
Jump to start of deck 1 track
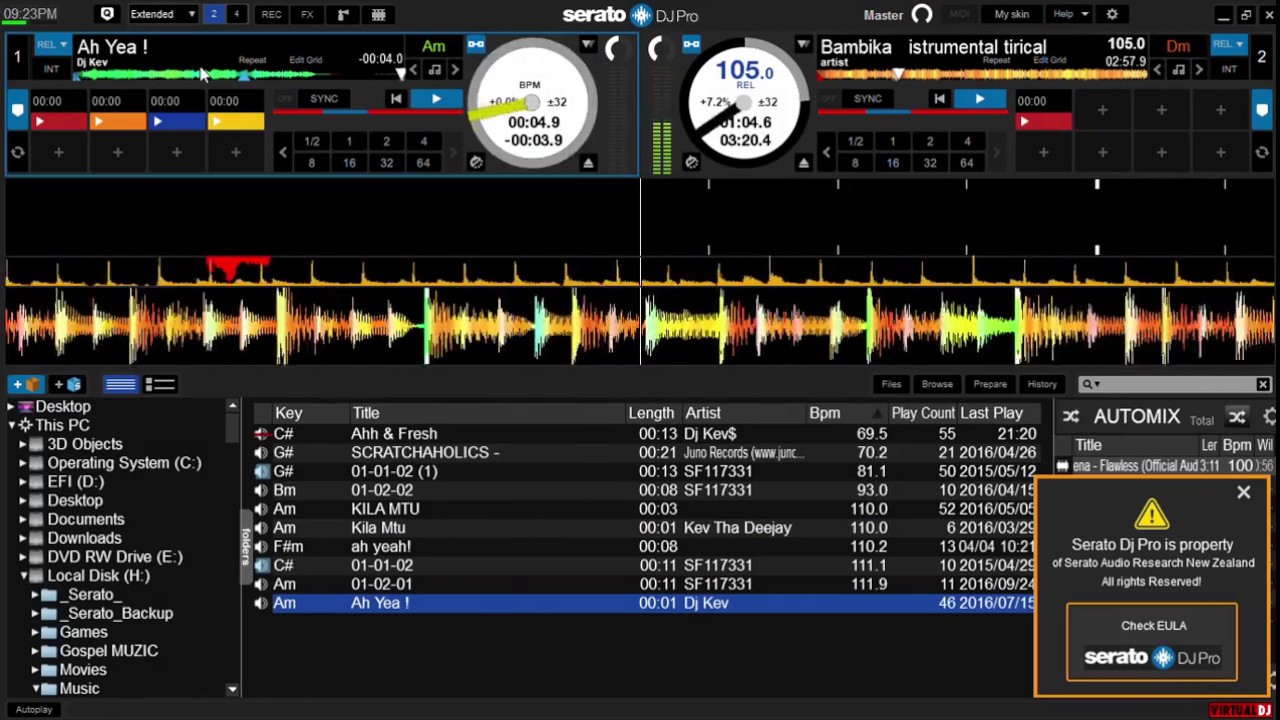click(x=396, y=99)
